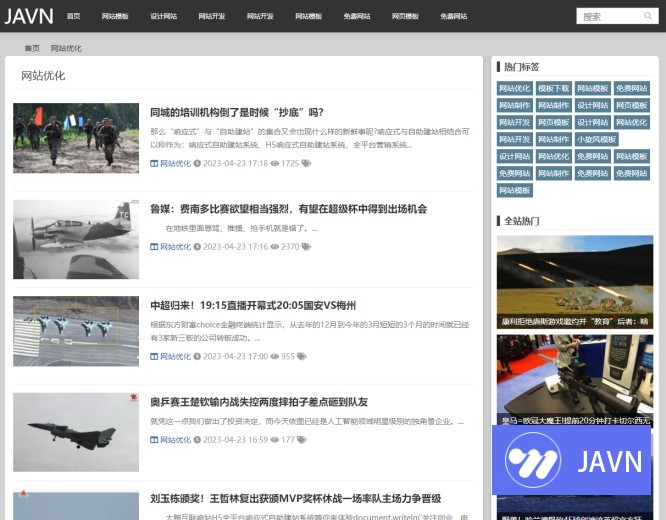Click the 网站优化 category link beside 2023-04-23 17:18
Screen dimensions: 666x520
[x=175, y=163]
